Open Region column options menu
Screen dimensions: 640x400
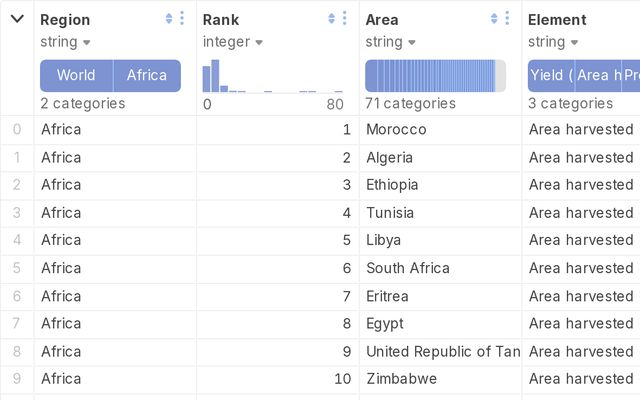pos(182,18)
